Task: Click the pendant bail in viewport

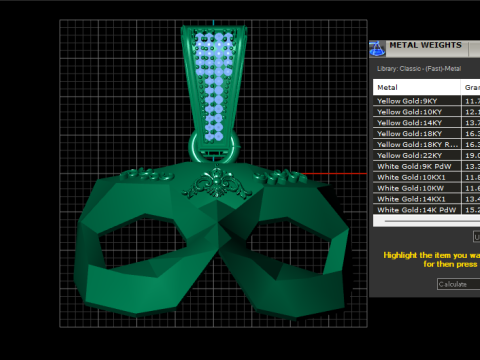Action: (x=214, y=87)
